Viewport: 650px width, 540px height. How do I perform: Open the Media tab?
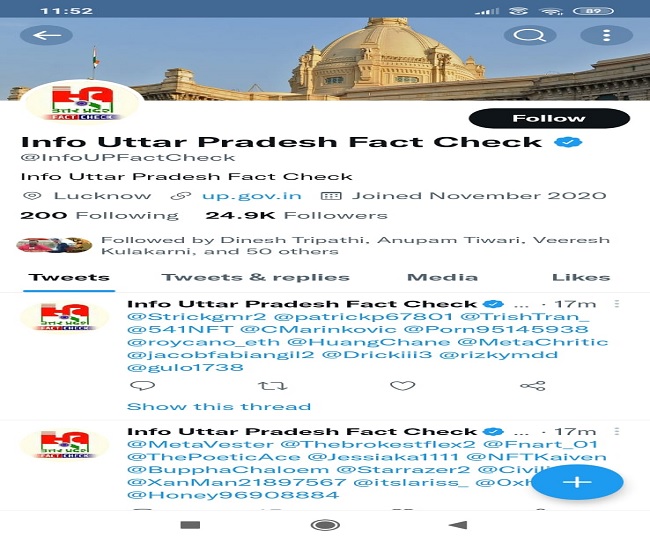(442, 277)
